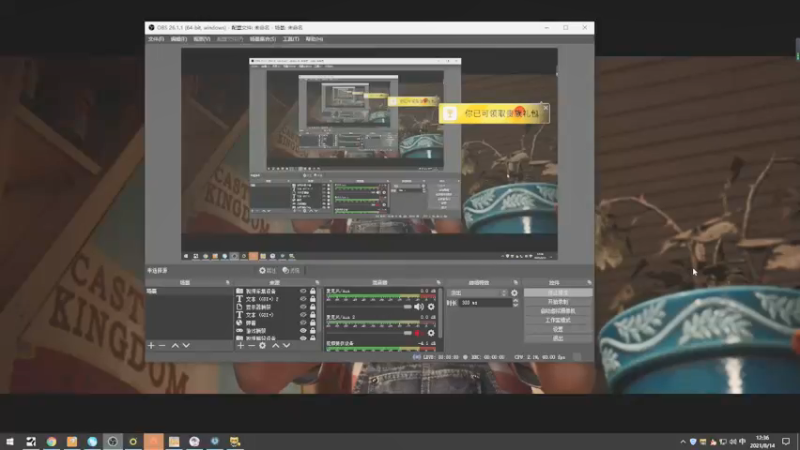
Task: Open the 编辑(E) menu
Action: point(179,39)
